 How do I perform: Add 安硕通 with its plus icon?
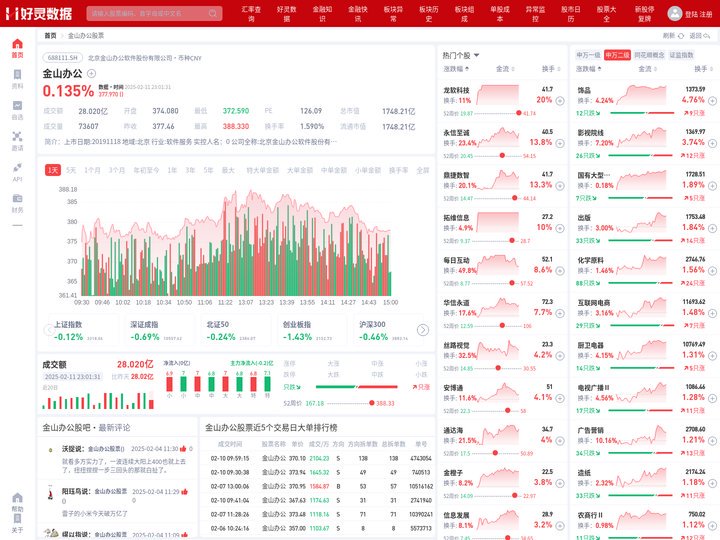(x=560, y=399)
